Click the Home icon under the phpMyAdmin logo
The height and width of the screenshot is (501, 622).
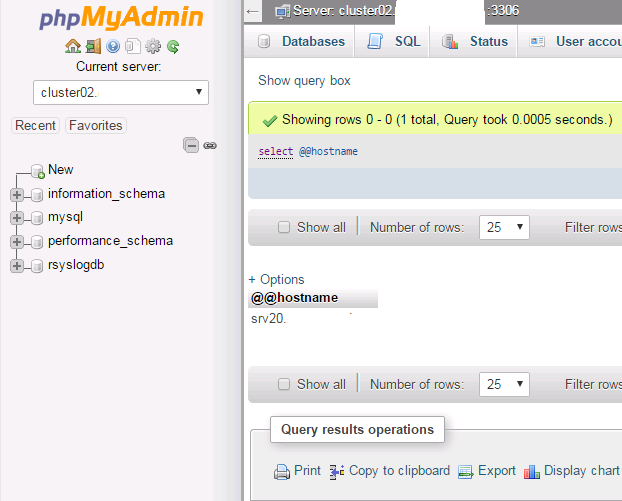pos(73,46)
